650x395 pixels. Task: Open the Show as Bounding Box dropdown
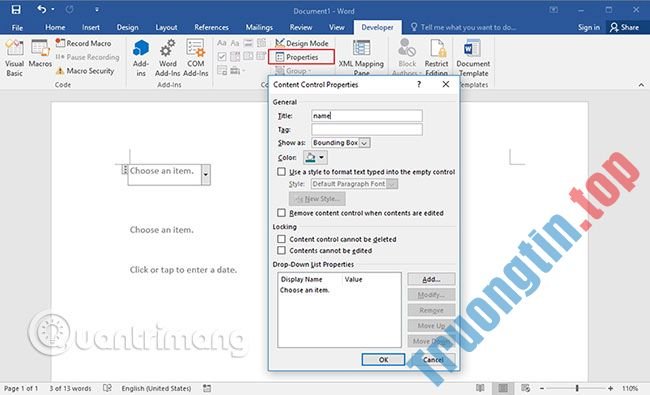tap(364, 143)
